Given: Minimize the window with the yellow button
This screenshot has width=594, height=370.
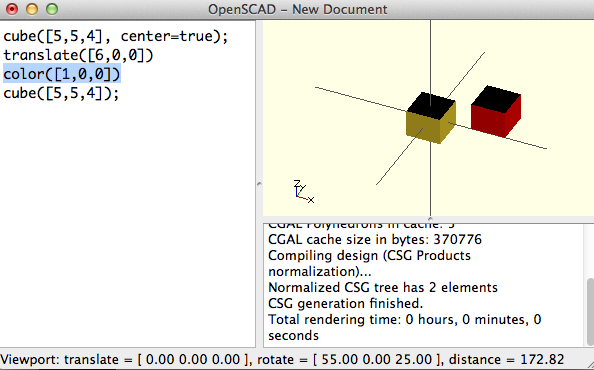Looking at the screenshot, I should 32,9.
